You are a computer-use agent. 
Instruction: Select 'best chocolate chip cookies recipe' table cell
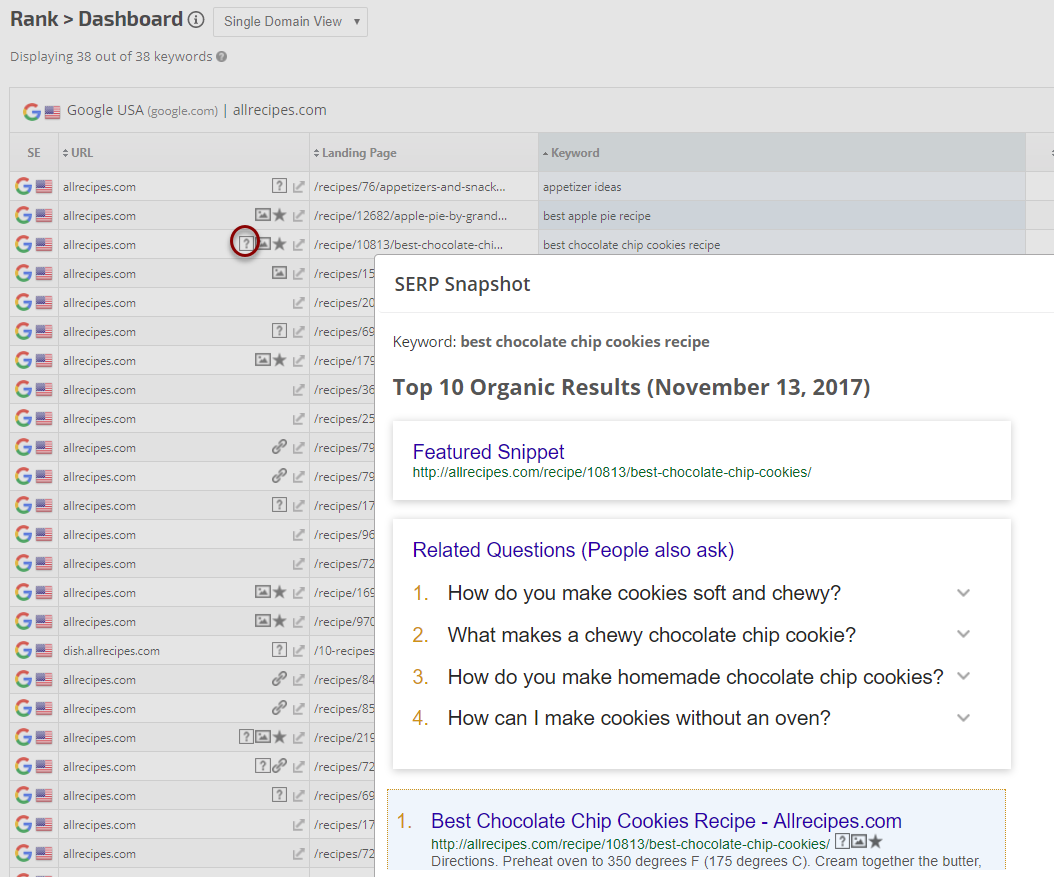(782, 243)
